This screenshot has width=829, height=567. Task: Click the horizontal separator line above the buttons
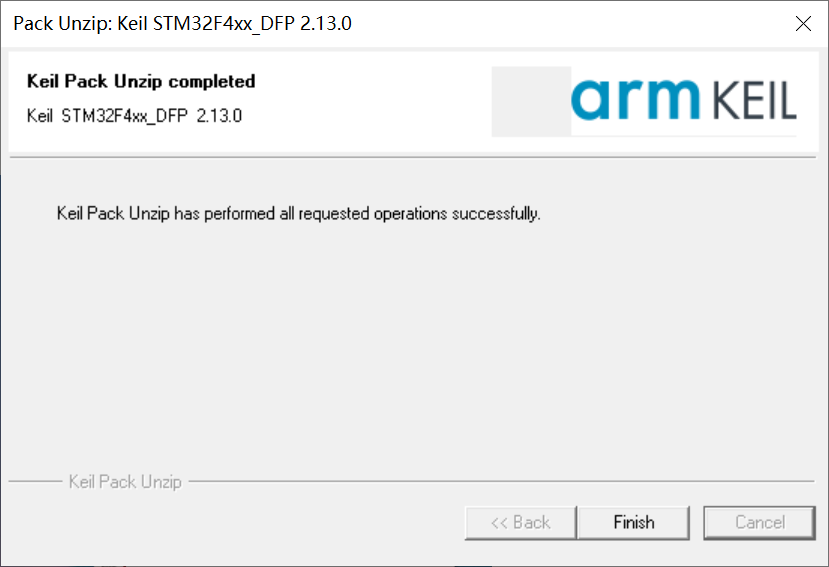point(500,482)
